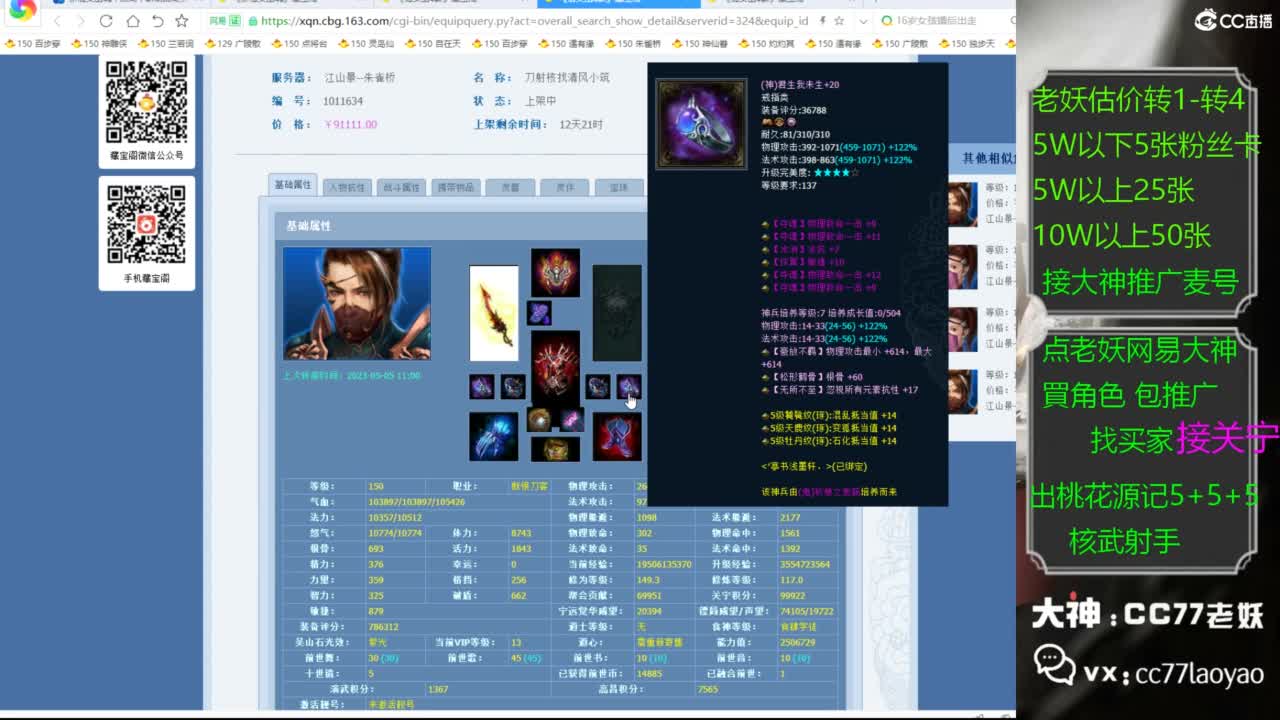Click the colorful browser logo icon
The width and height of the screenshot is (1280, 720).
[x=22, y=9]
